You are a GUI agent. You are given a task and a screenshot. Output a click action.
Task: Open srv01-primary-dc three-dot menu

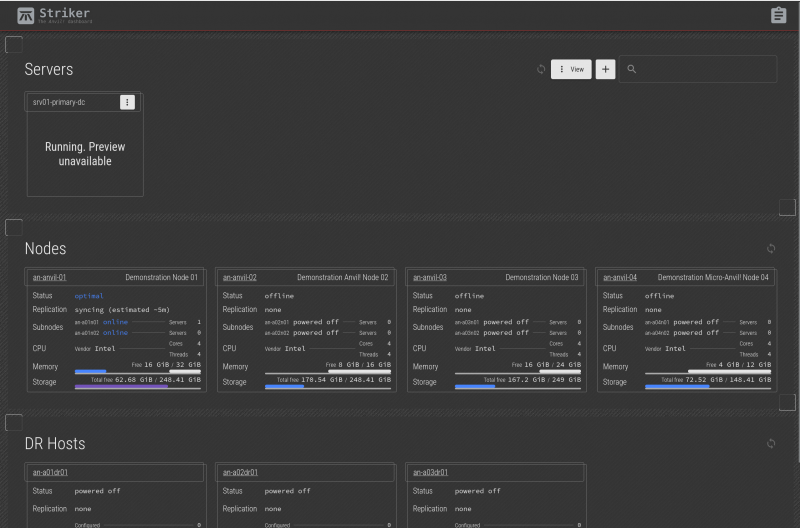click(x=127, y=102)
